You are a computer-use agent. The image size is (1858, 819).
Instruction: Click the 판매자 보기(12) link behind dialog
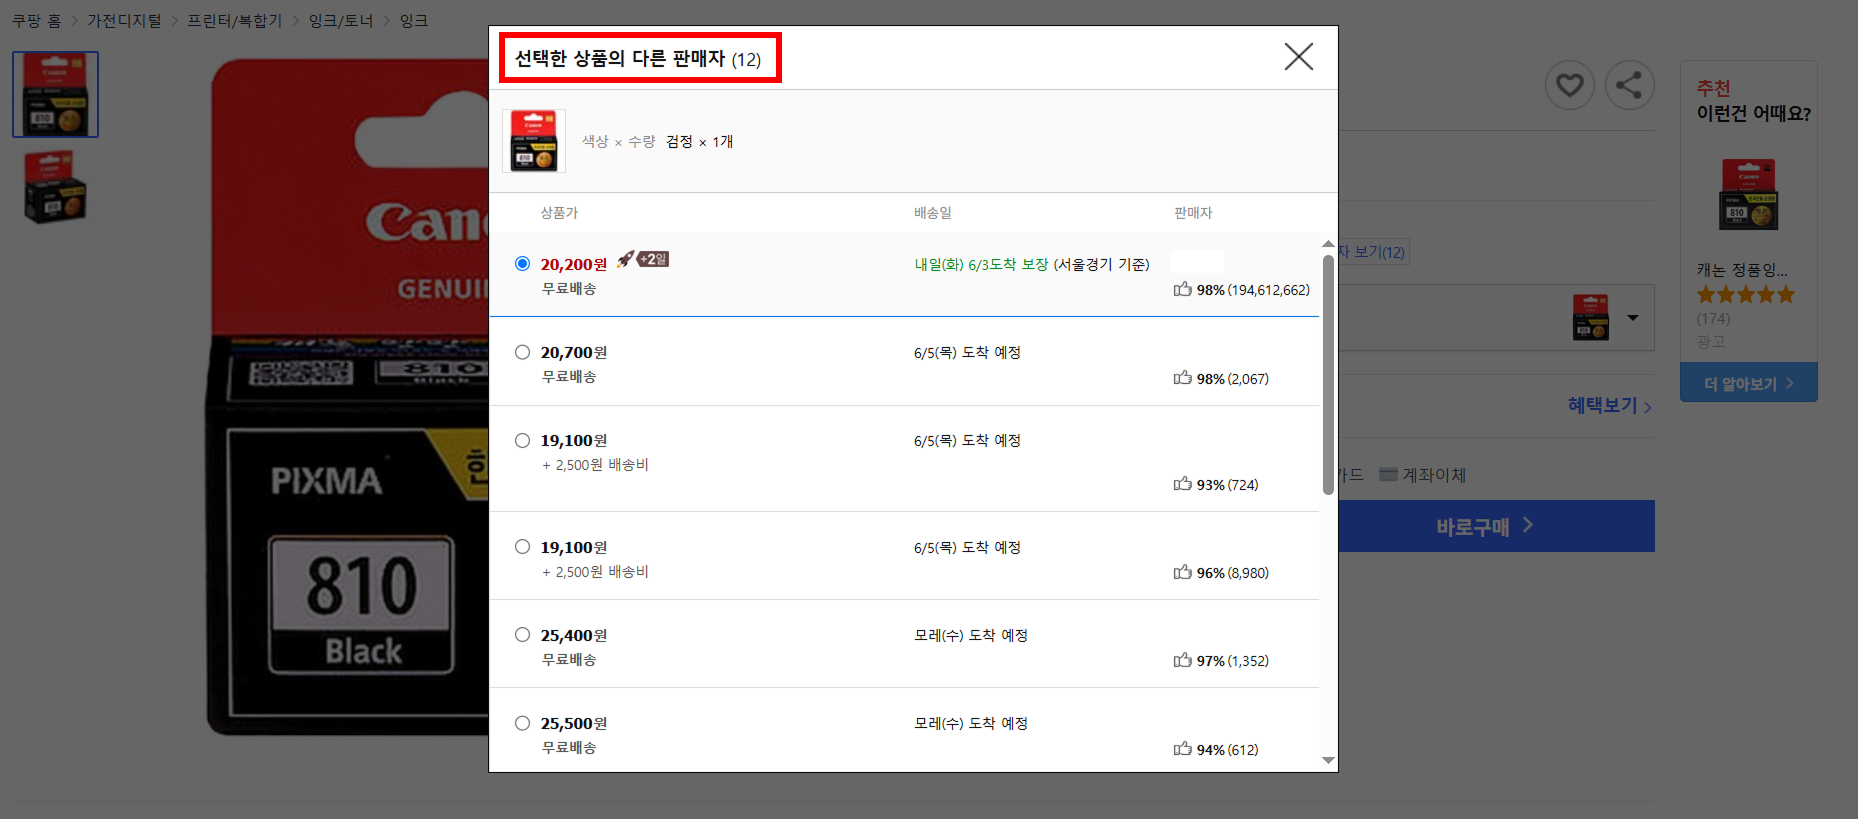pyautogui.click(x=1374, y=252)
